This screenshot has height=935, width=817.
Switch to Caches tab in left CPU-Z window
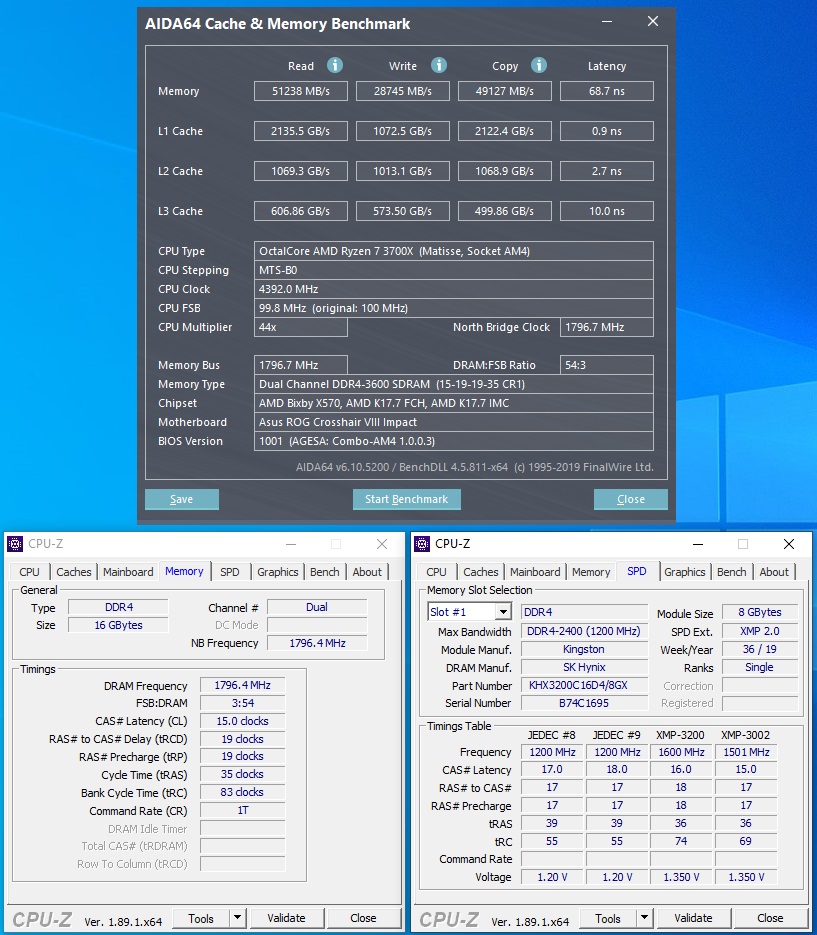point(74,572)
